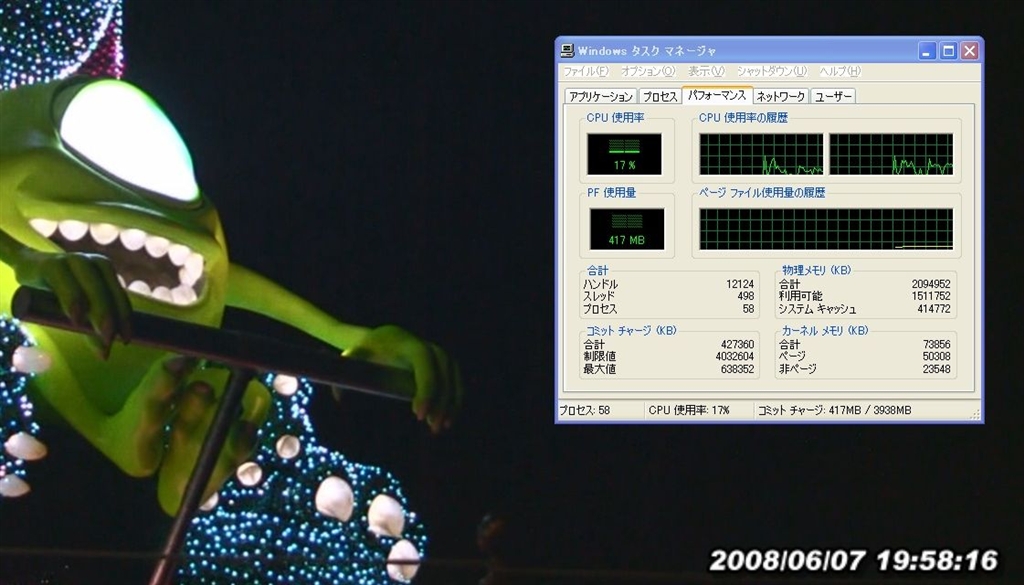The height and width of the screenshot is (585, 1024).
Task: Click commit charge 合計 value 427360
Action: [x=737, y=344]
